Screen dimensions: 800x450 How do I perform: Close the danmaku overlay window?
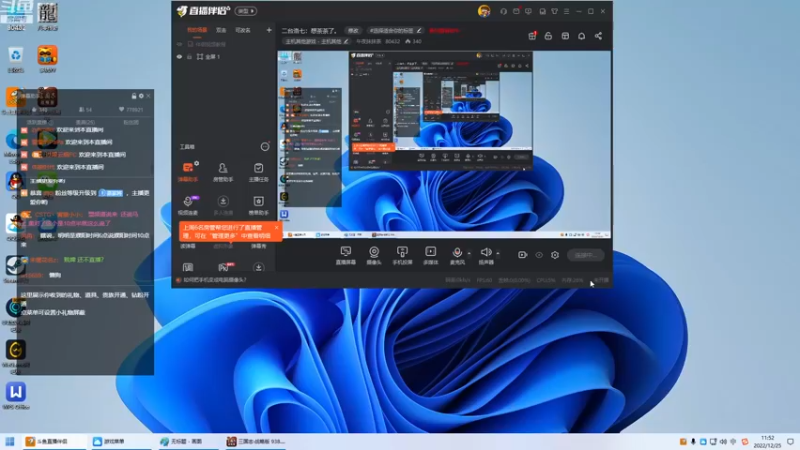148,96
